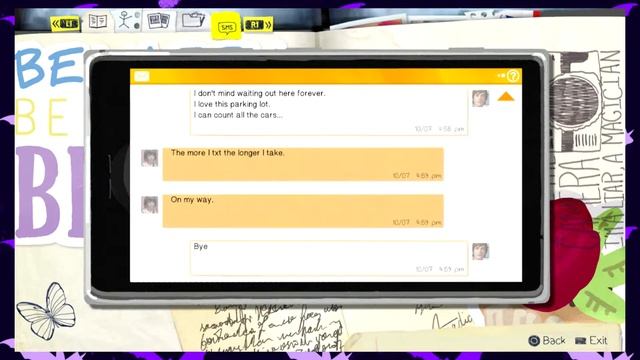Viewport: 640px width, 360px height.
Task: Click the circle icon next to Back
Action: click(534, 340)
